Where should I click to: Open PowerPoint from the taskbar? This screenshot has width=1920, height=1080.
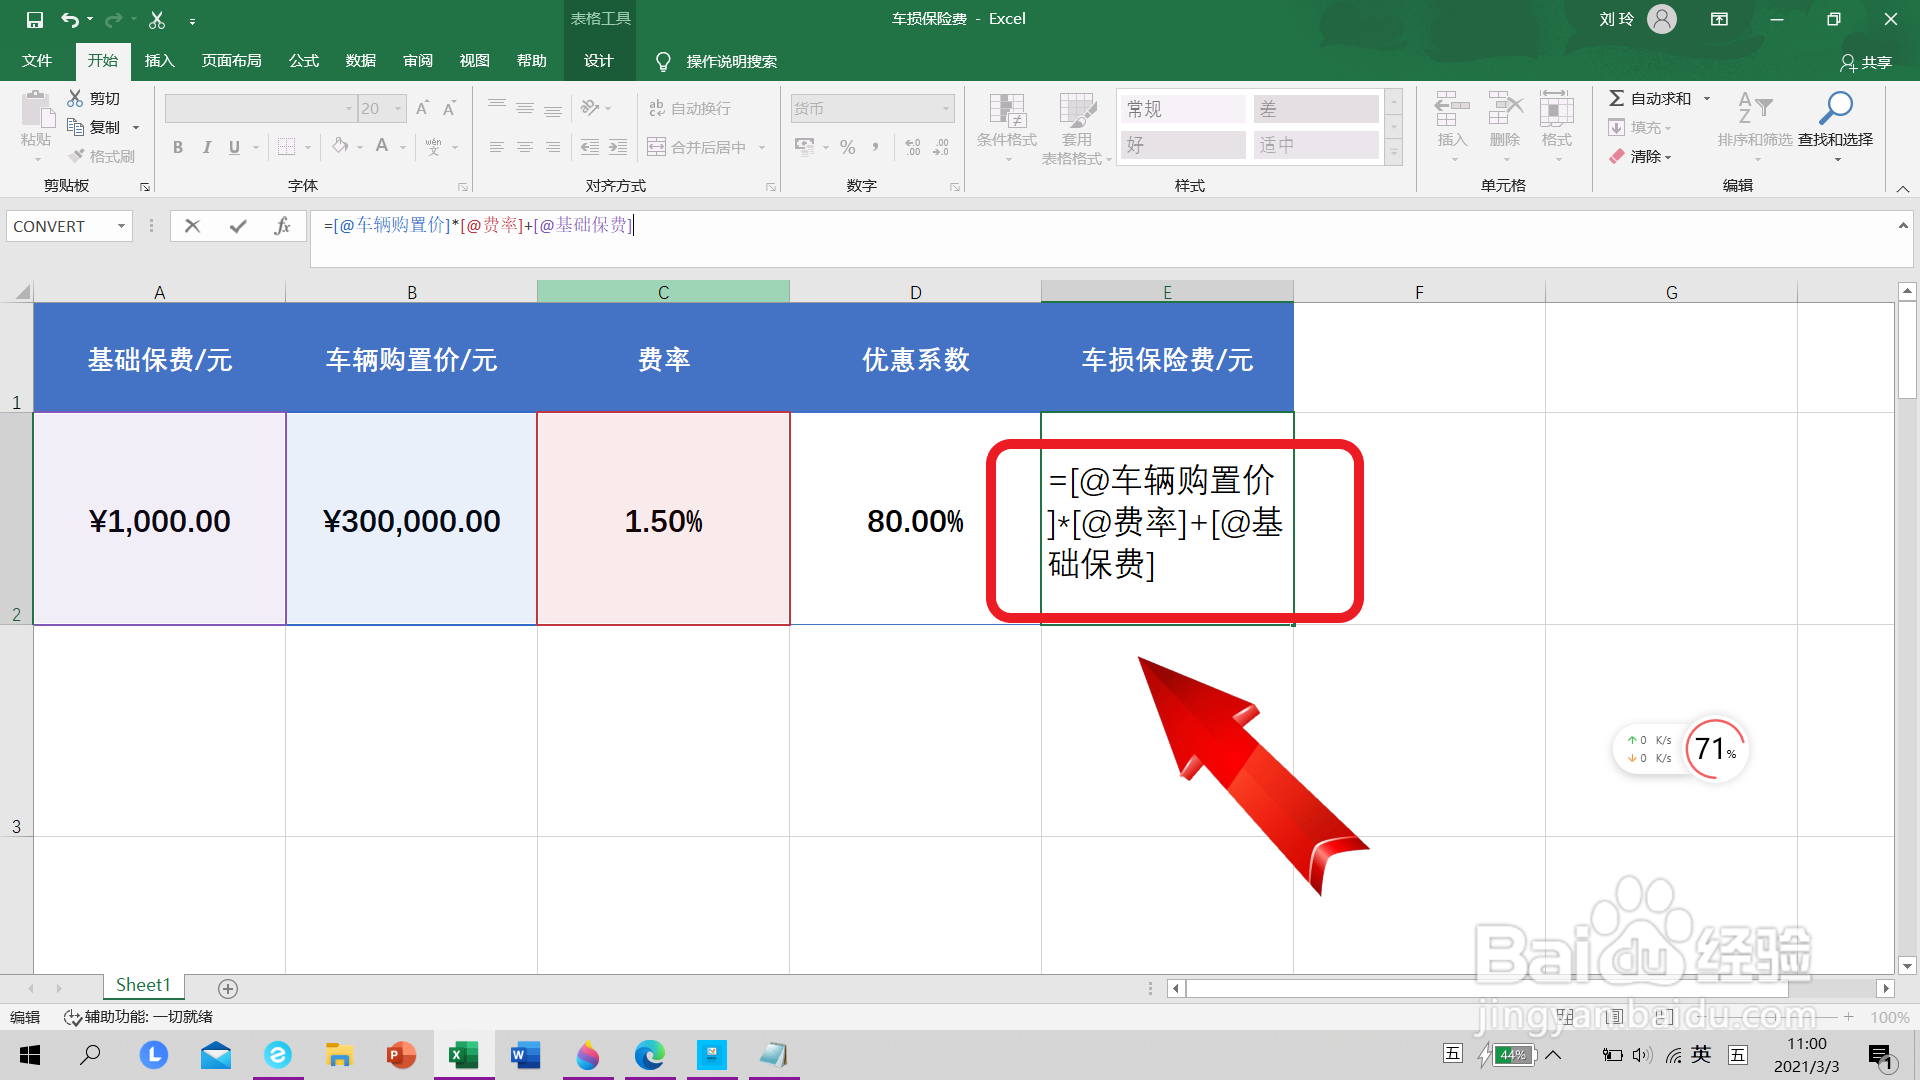click(400, 1055)
